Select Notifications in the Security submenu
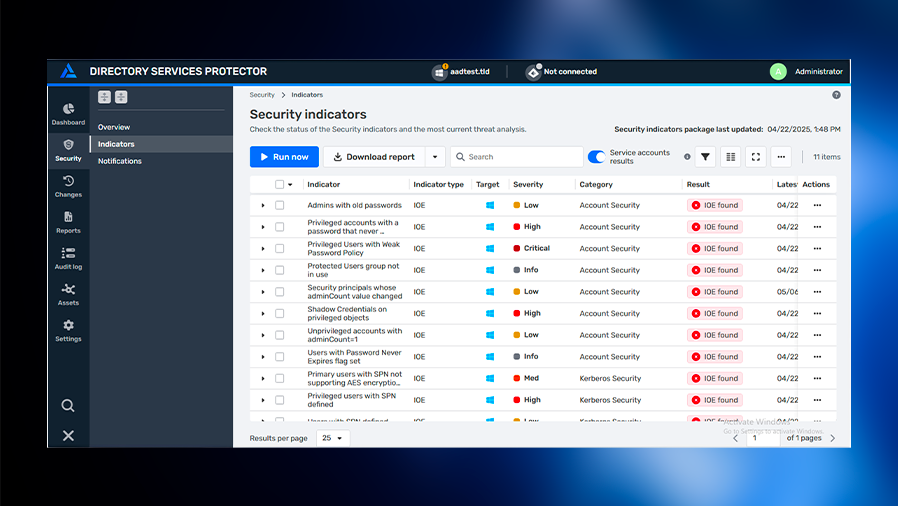The image size is (898, 506). [120, 161]
